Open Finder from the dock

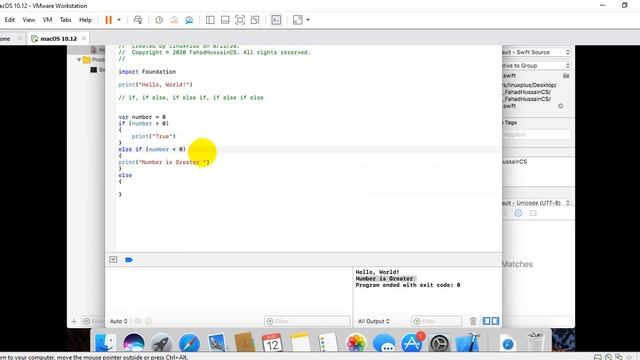pos(105,342)
